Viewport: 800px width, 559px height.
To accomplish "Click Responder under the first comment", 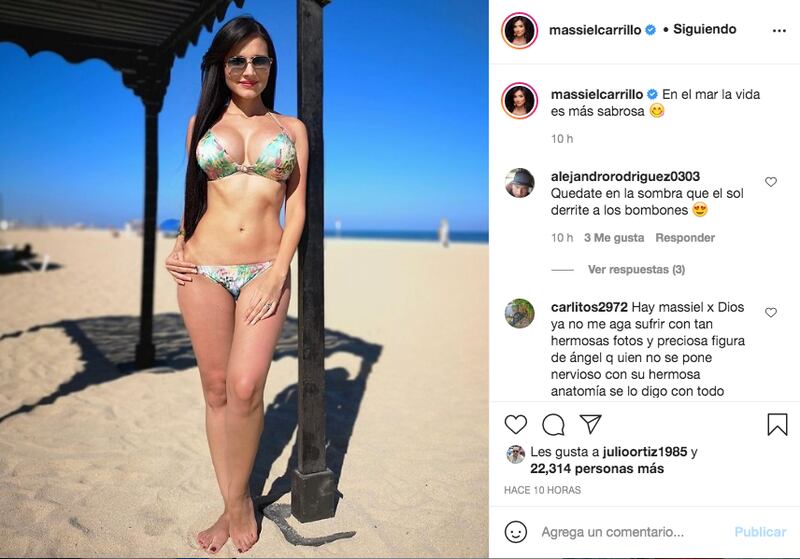I will 685,238.
